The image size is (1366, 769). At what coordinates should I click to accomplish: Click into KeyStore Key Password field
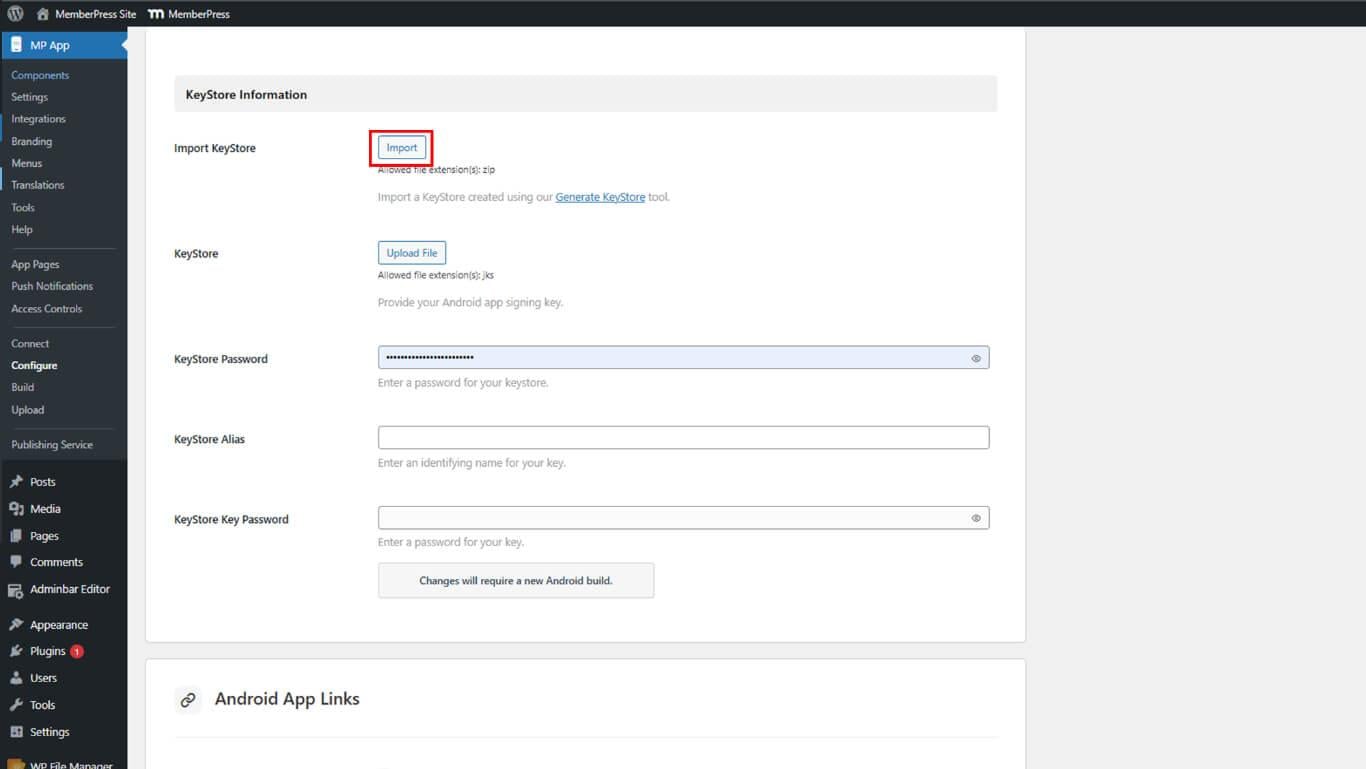(670, 518)
